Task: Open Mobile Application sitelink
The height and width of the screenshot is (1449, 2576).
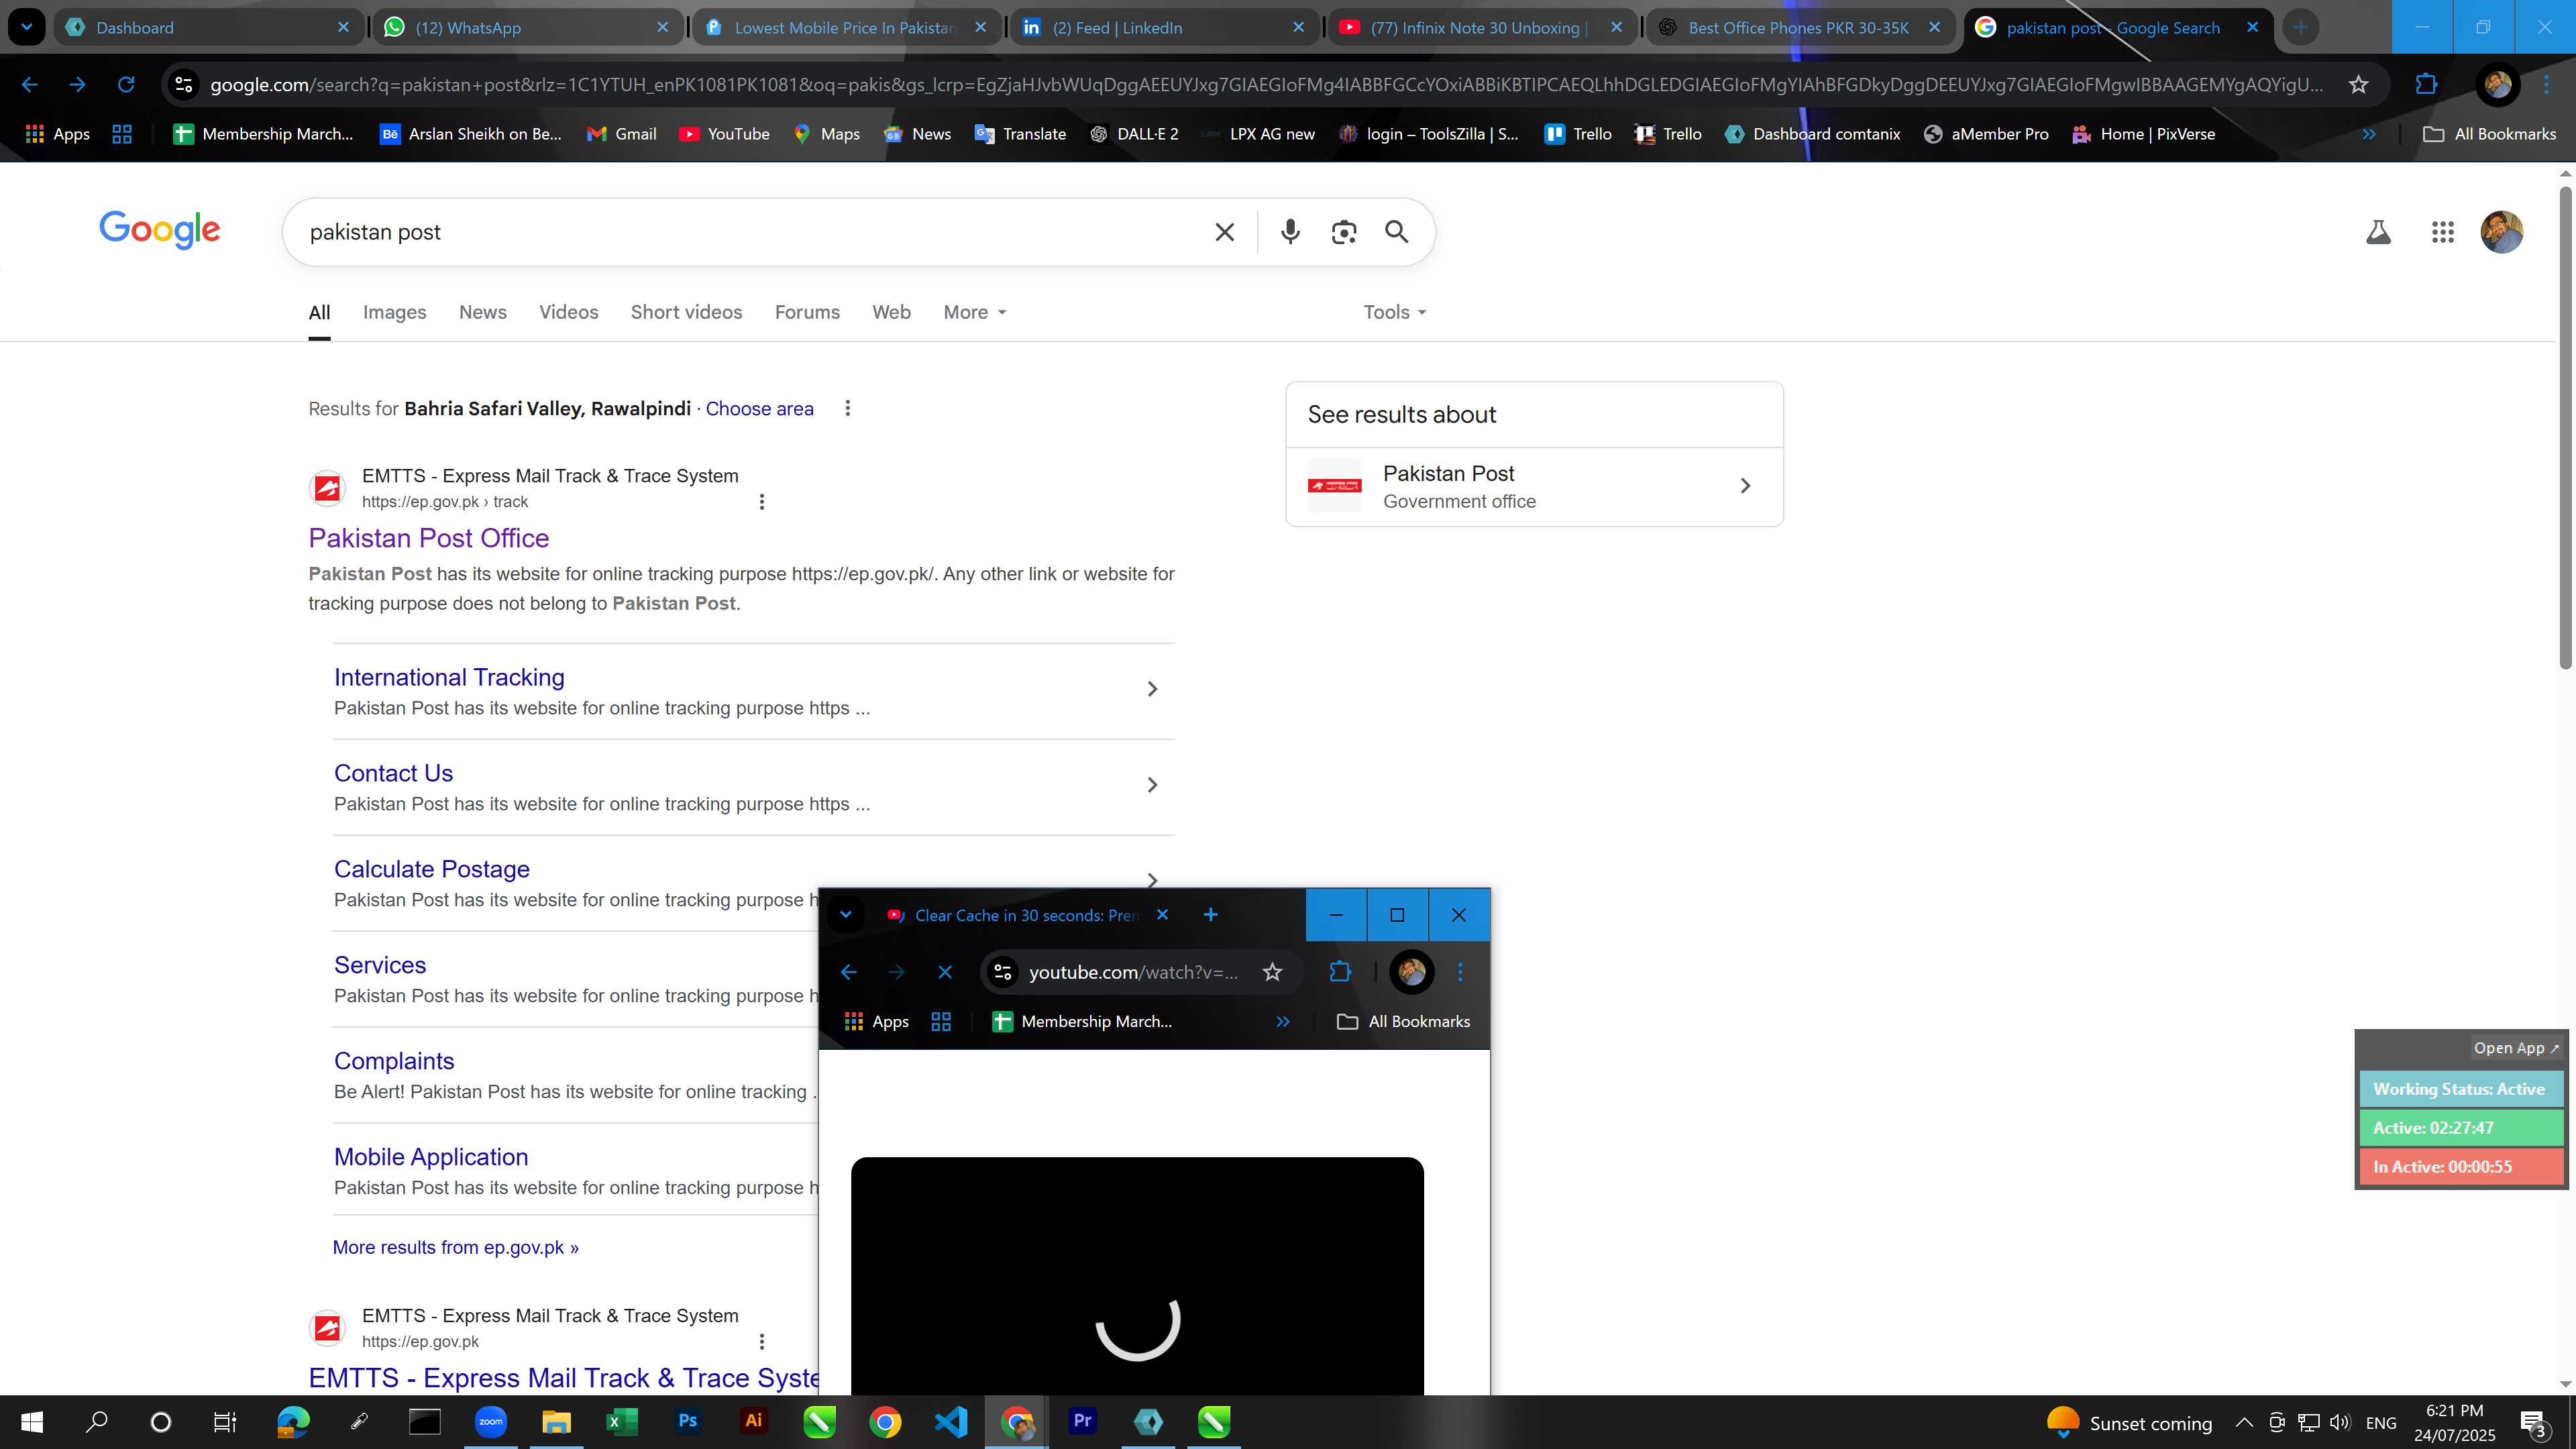Action: pyautogui.click(x=430, y=1157)
